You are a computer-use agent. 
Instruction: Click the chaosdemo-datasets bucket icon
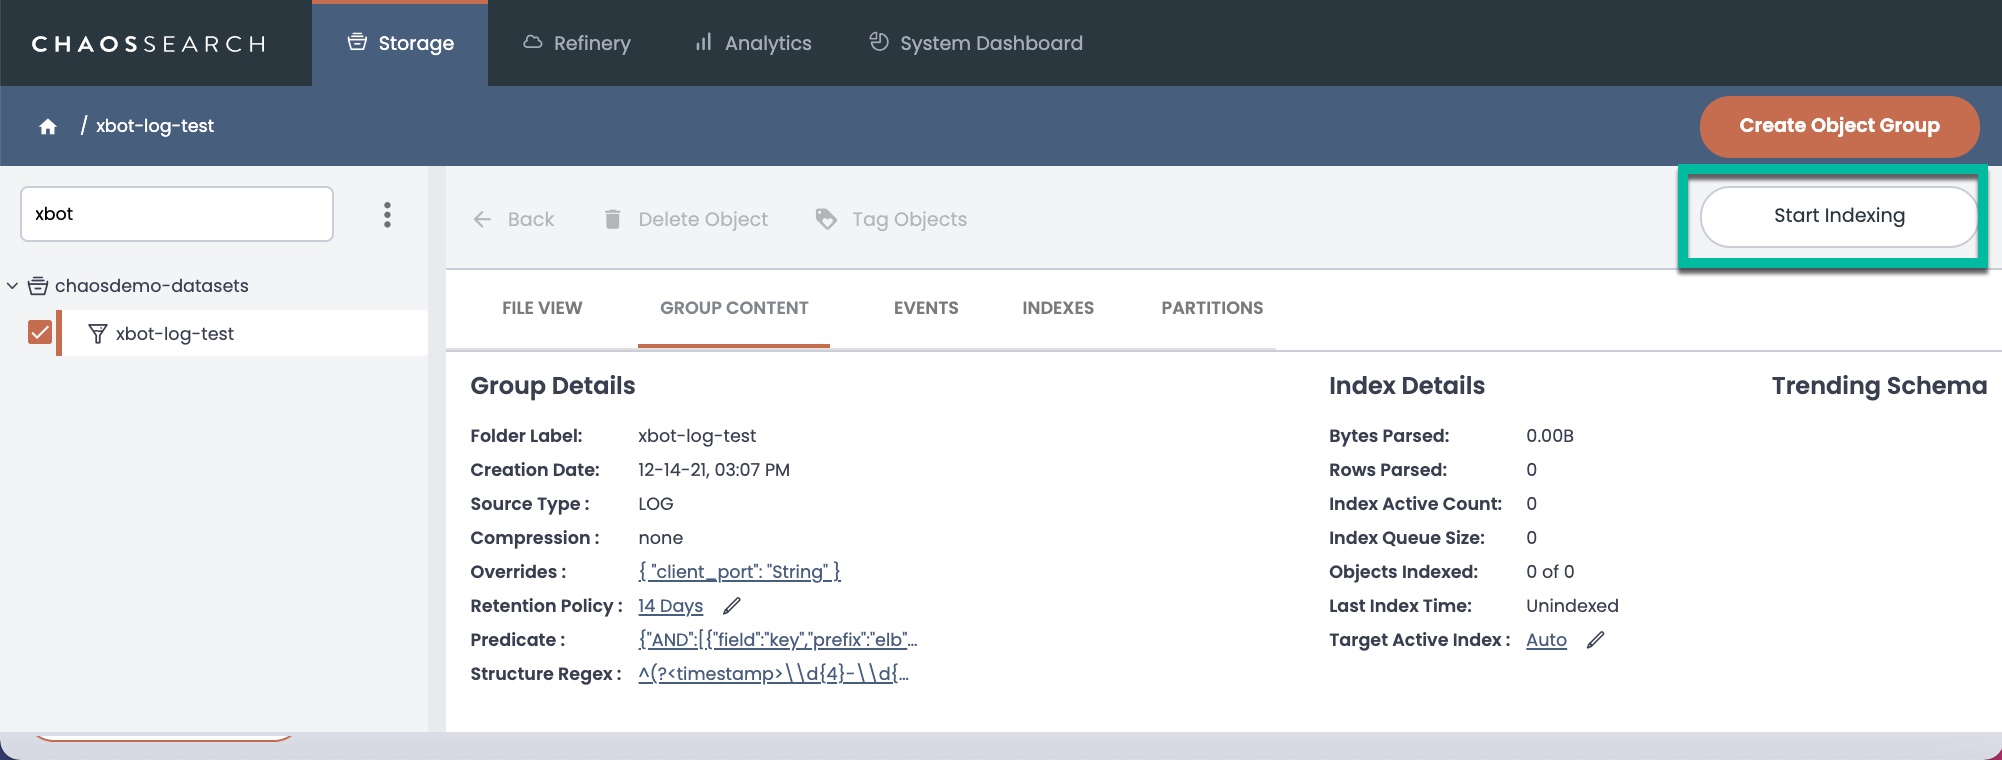tap(38, 286)
